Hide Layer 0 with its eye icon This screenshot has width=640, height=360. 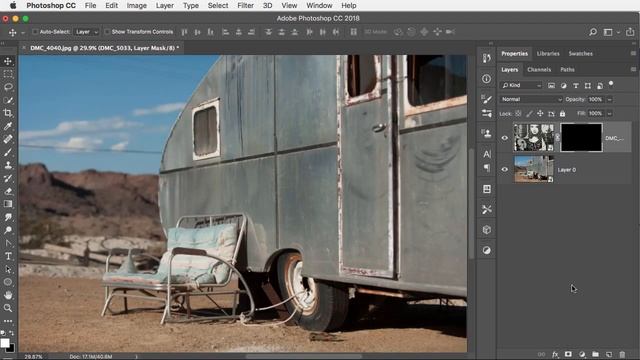[504, 169]
